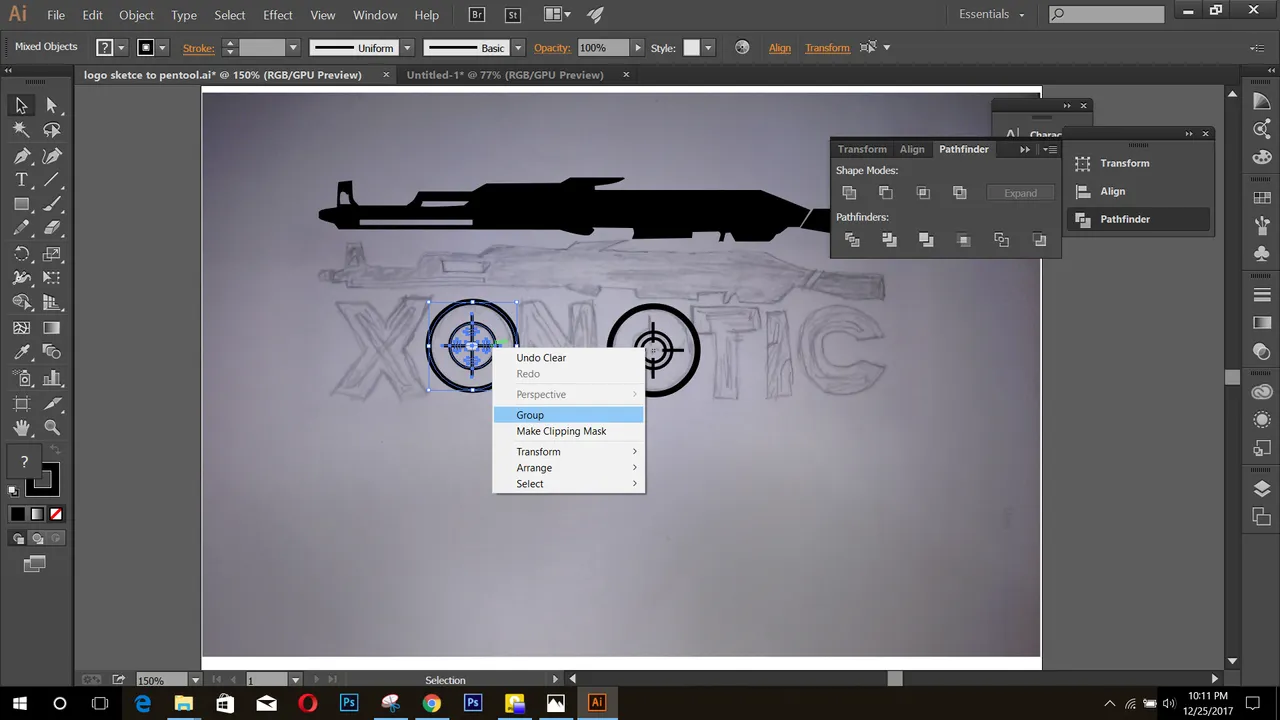Click the Transform link in control bar
The height and width of the screenshot is (720, 1280).
827,48
